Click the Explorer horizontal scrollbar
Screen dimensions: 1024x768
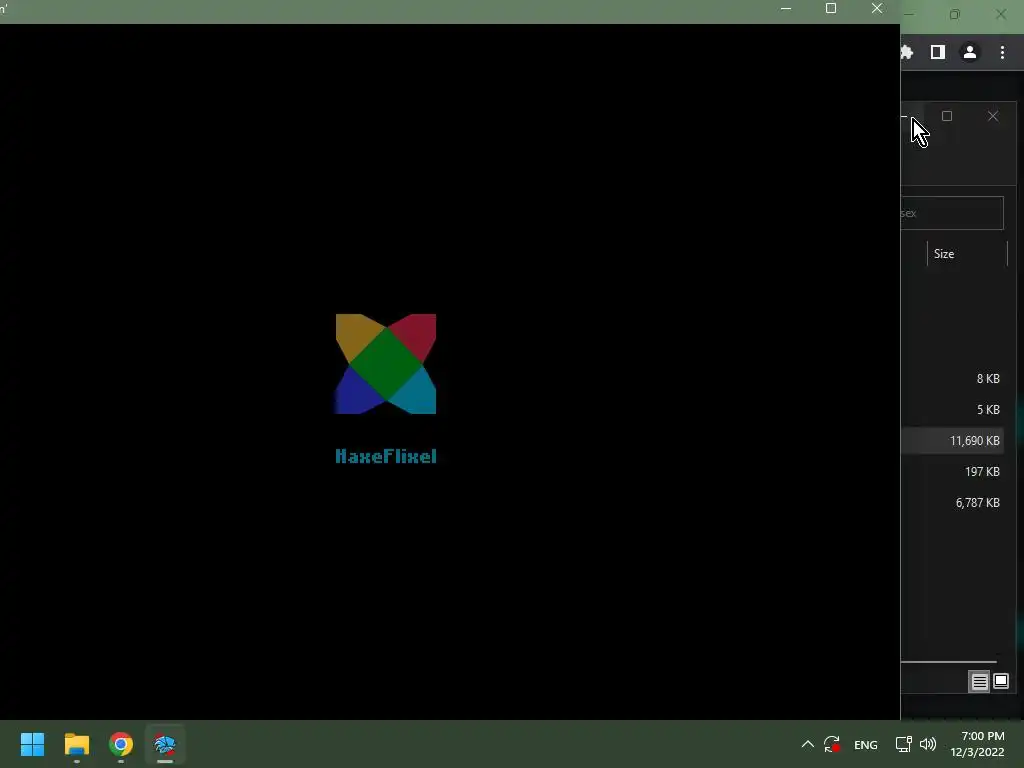[x=949, y=662]
